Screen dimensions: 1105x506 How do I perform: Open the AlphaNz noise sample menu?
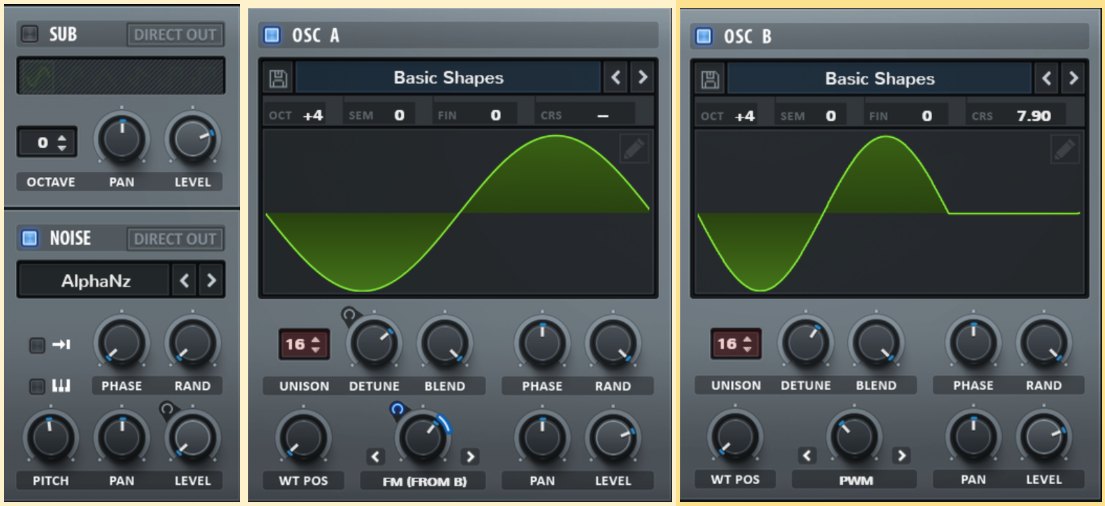pos(96,282)
